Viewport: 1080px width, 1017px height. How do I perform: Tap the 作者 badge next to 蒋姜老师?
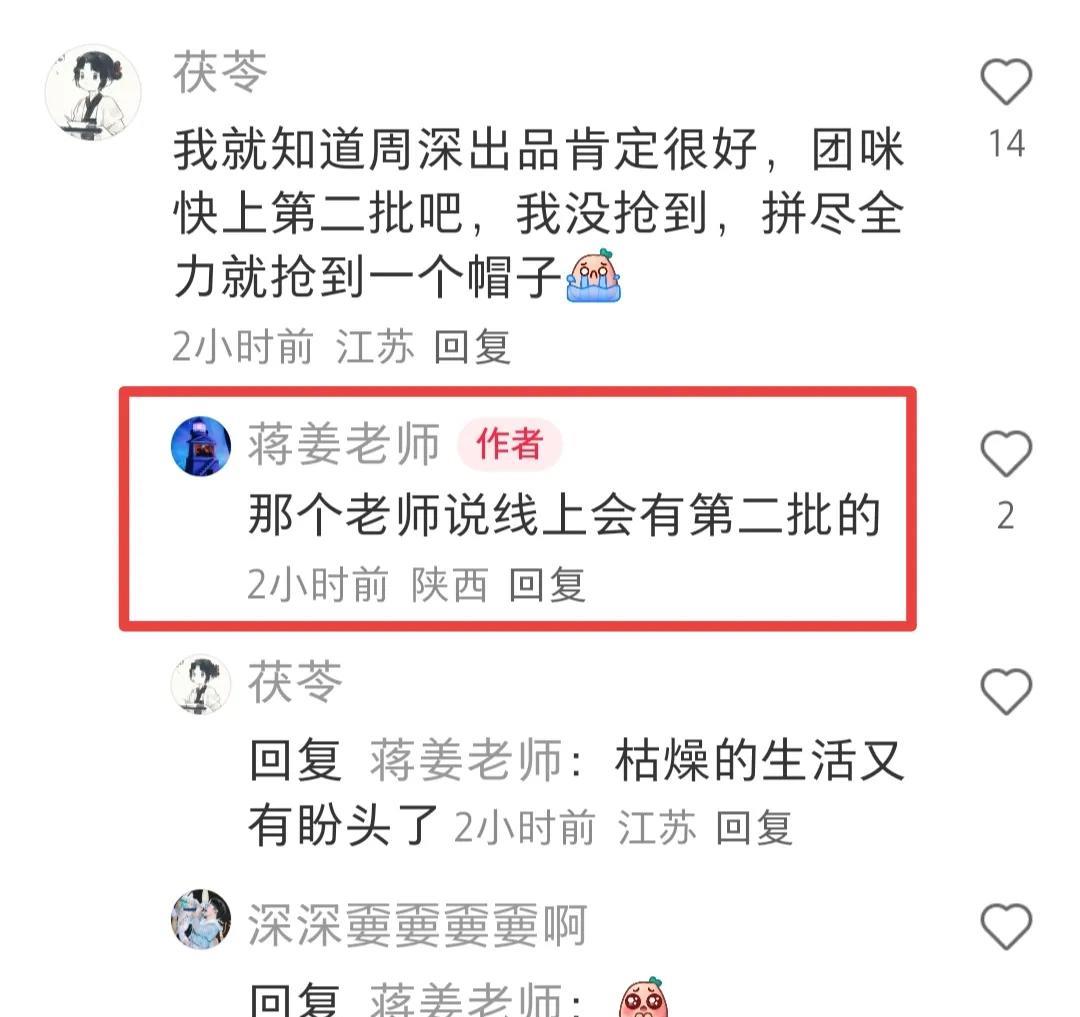(x=510, y=444)
